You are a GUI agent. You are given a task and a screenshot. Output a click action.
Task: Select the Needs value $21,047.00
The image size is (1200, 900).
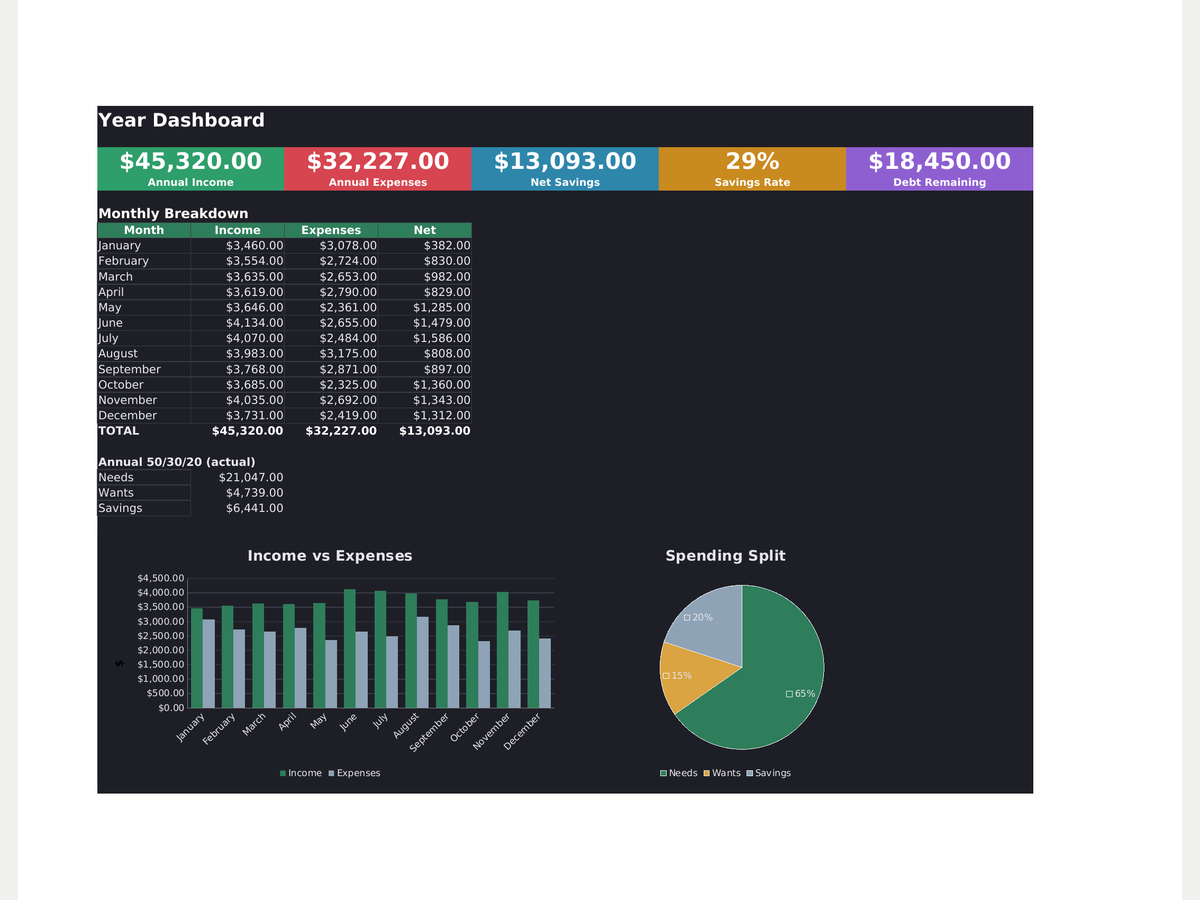[238, 478]
